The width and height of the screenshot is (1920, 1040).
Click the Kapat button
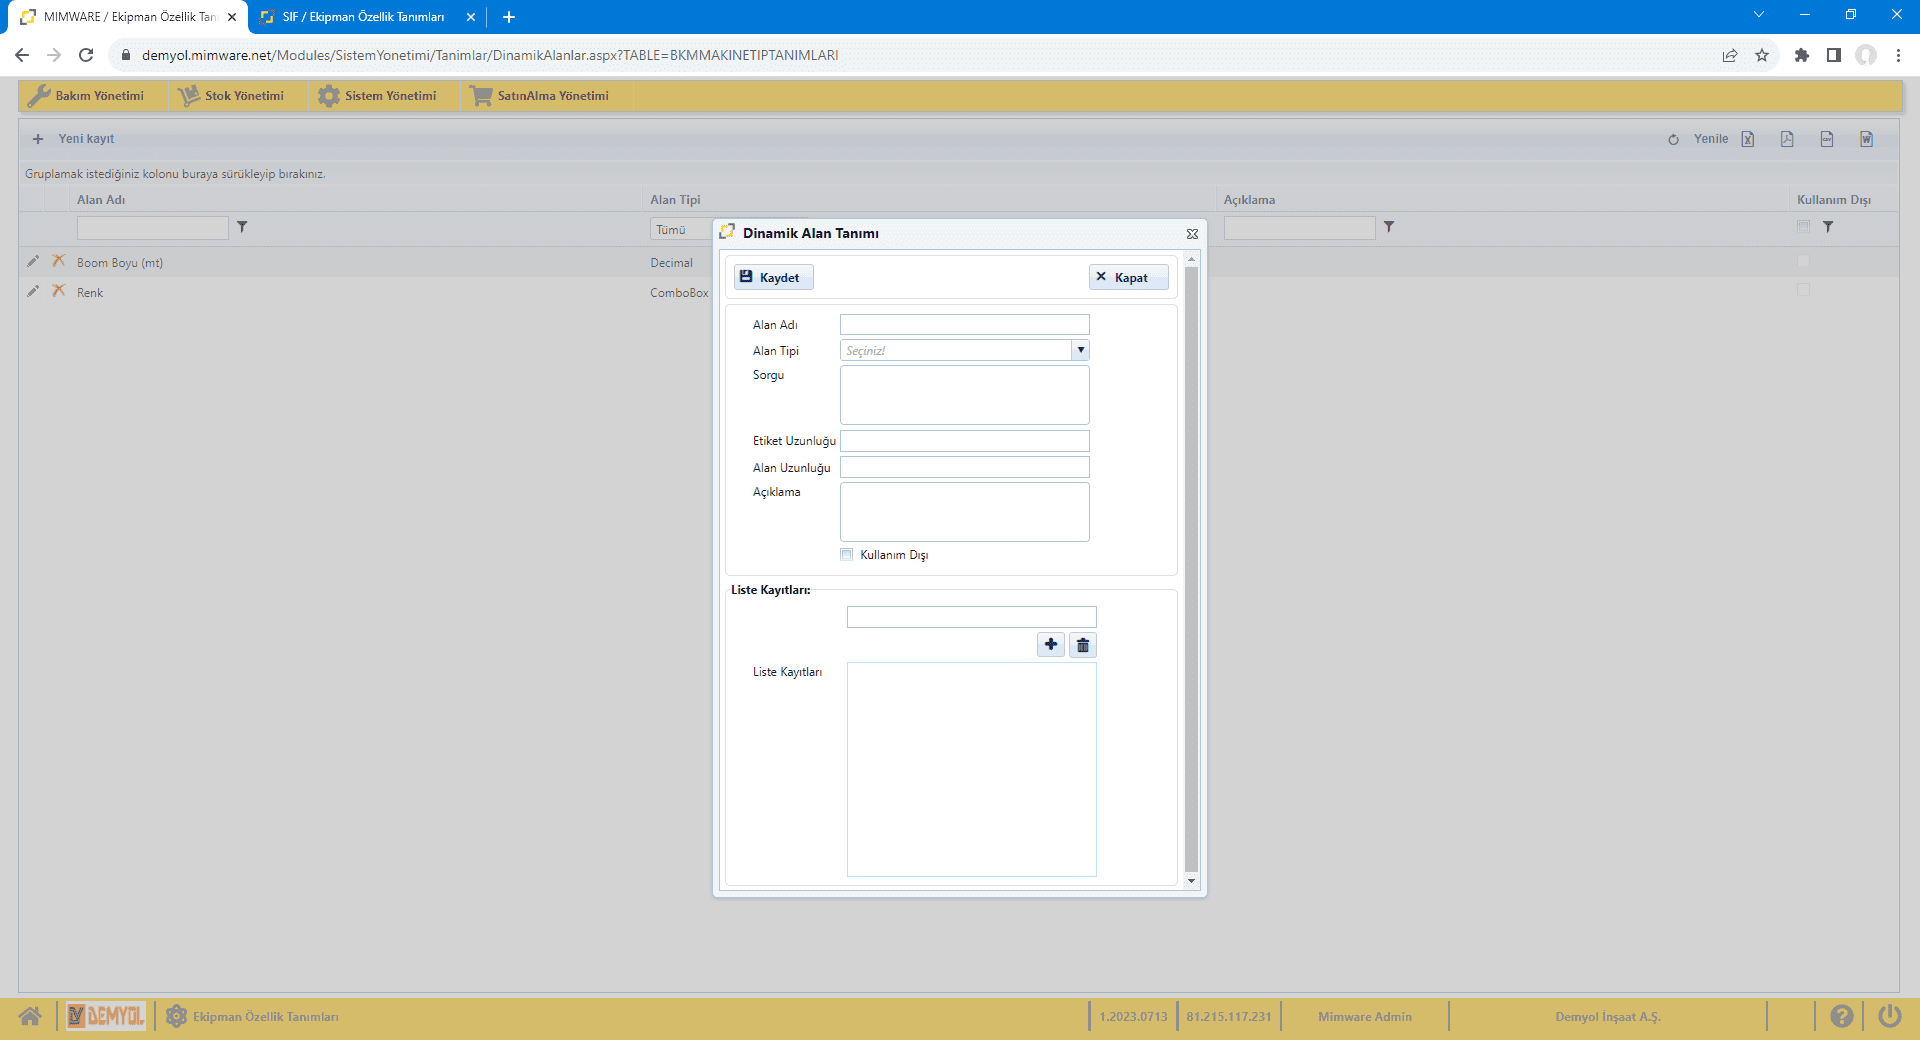1128,277
